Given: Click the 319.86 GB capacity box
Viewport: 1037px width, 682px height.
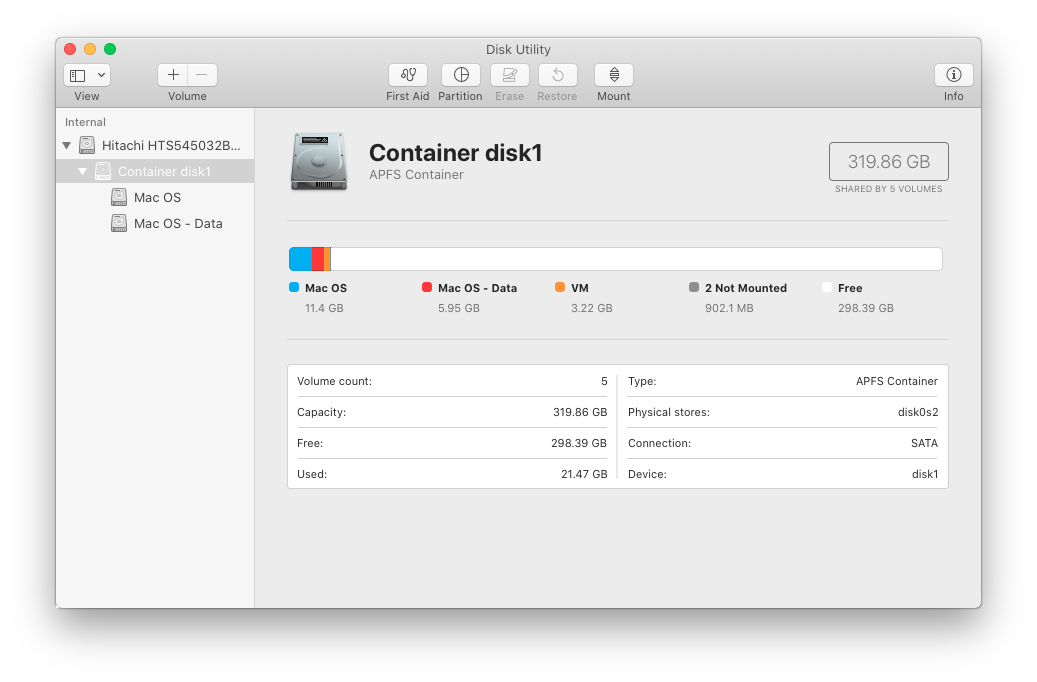Looking at the screenshot, I should (x=889, y=161).
